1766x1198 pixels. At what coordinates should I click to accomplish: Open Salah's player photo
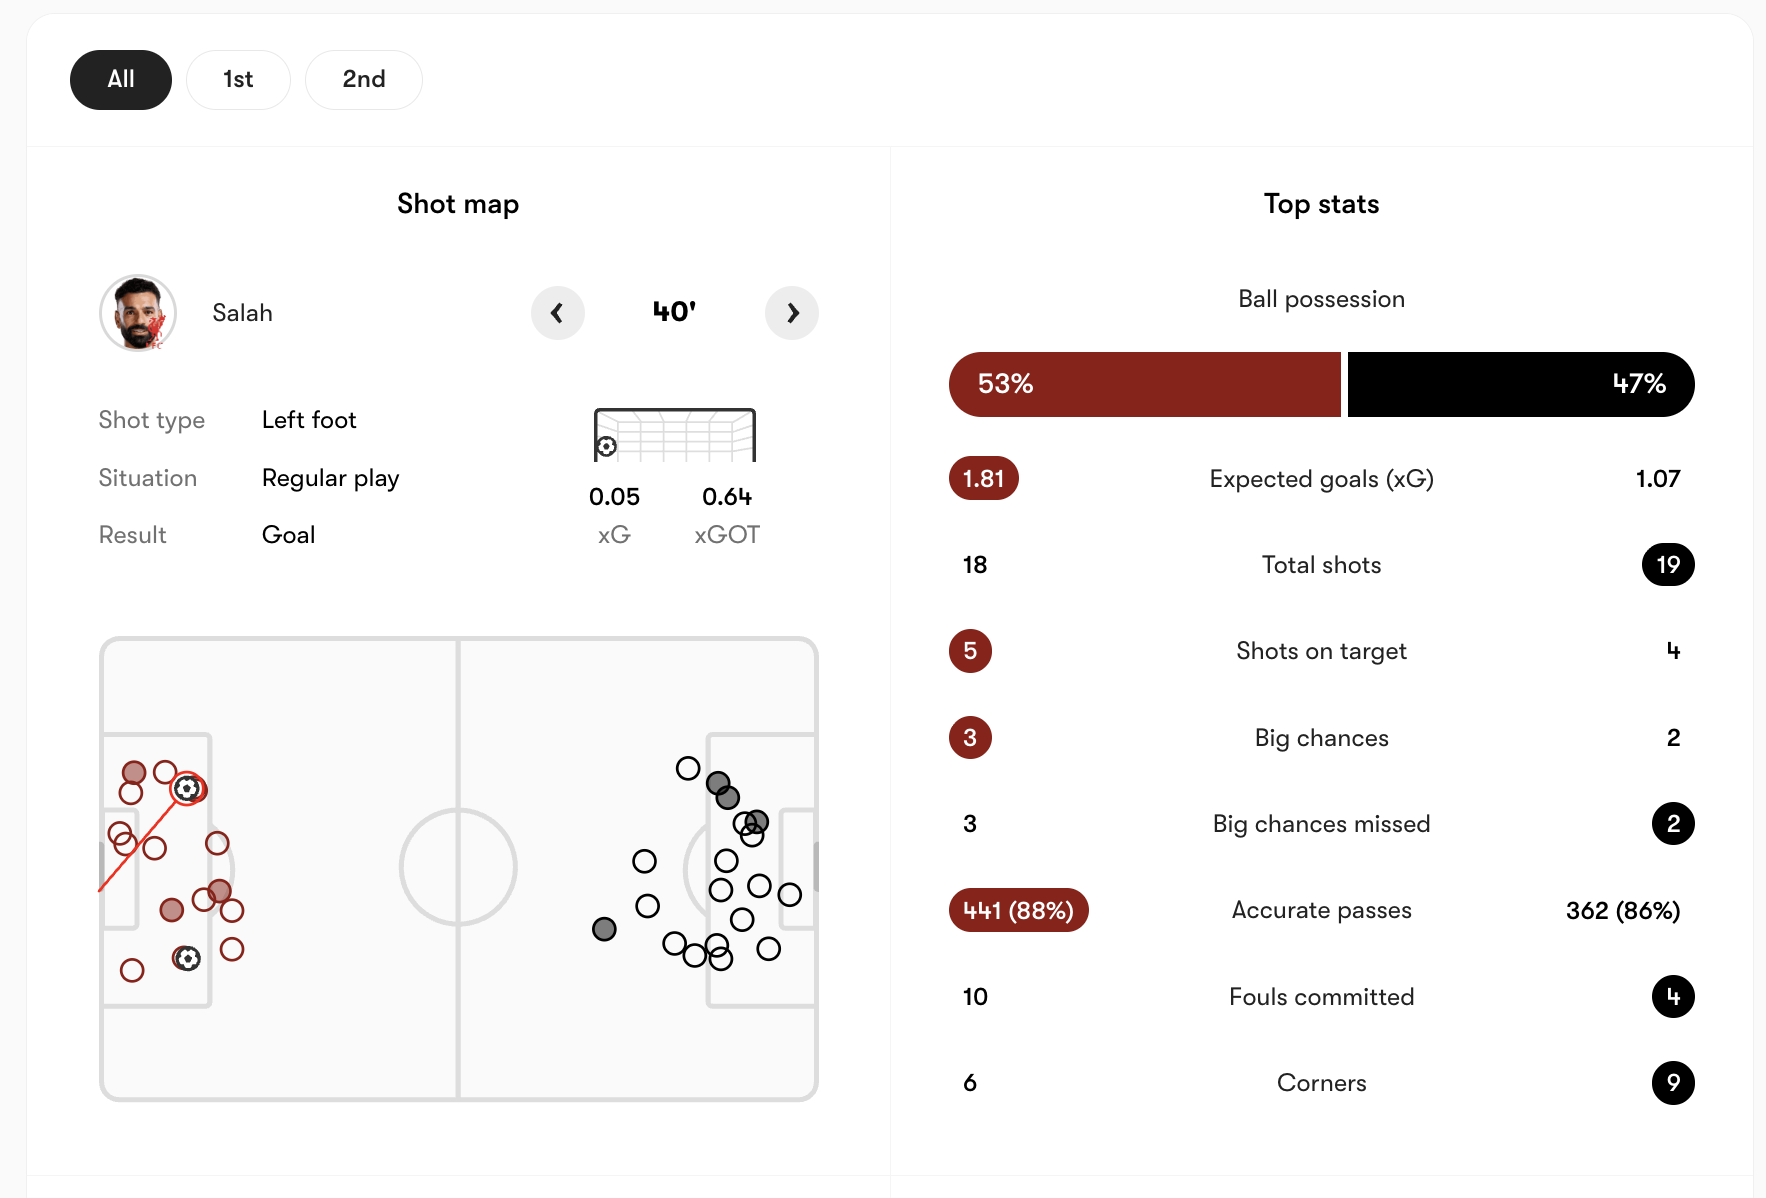tap(138, 313)
